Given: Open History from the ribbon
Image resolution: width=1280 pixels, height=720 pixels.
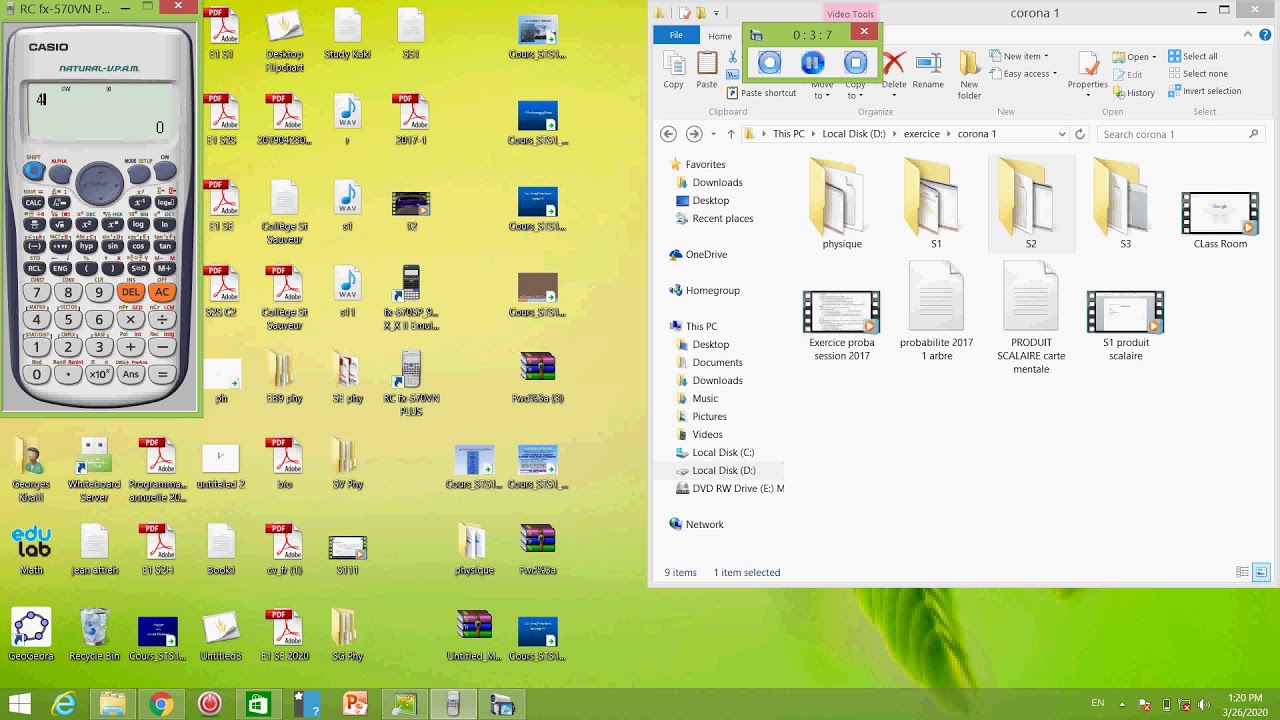Looking at the screenshot, I should (1133, 93).
